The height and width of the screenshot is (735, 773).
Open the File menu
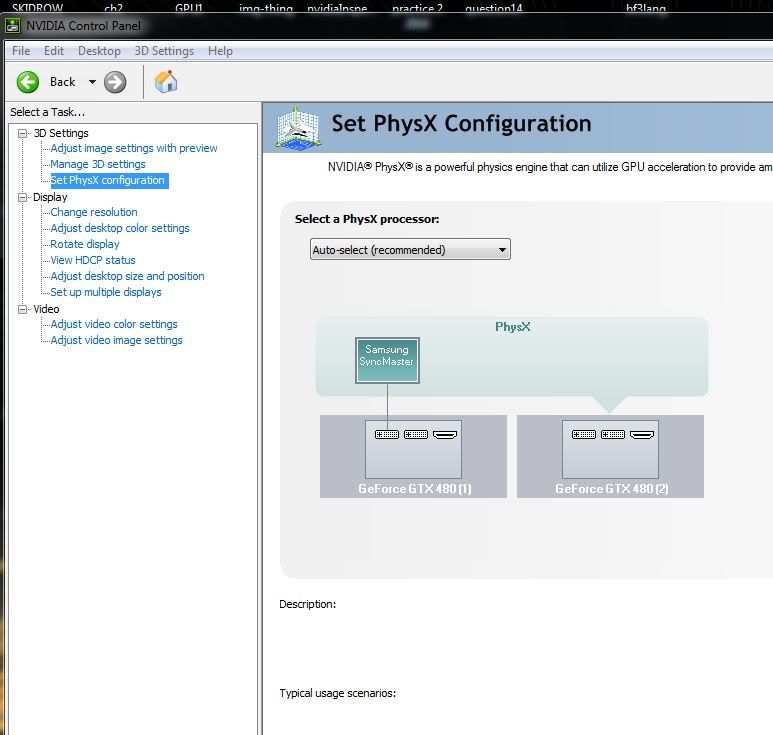coord(21,51)
